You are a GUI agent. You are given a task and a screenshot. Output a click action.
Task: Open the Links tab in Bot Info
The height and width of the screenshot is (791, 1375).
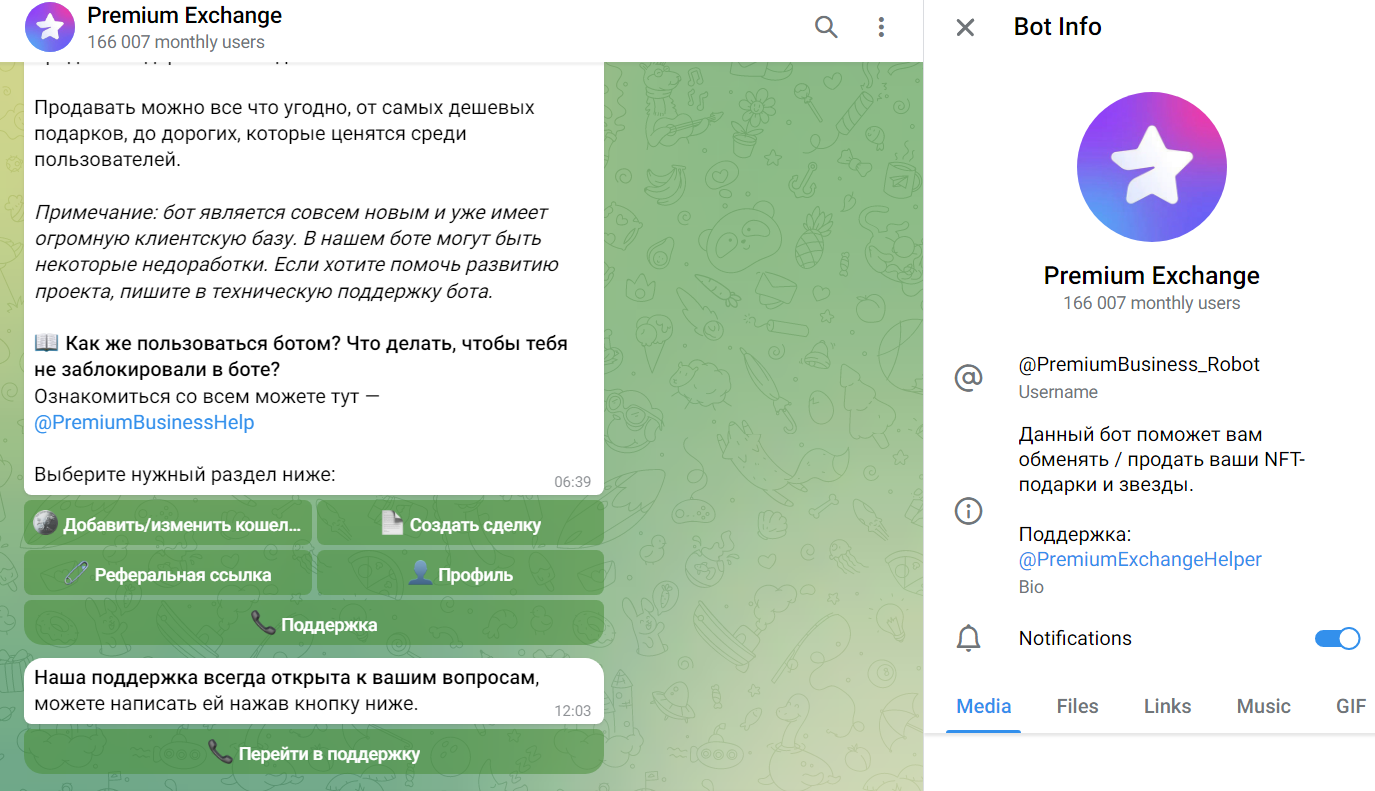[x=1167, y=706]
